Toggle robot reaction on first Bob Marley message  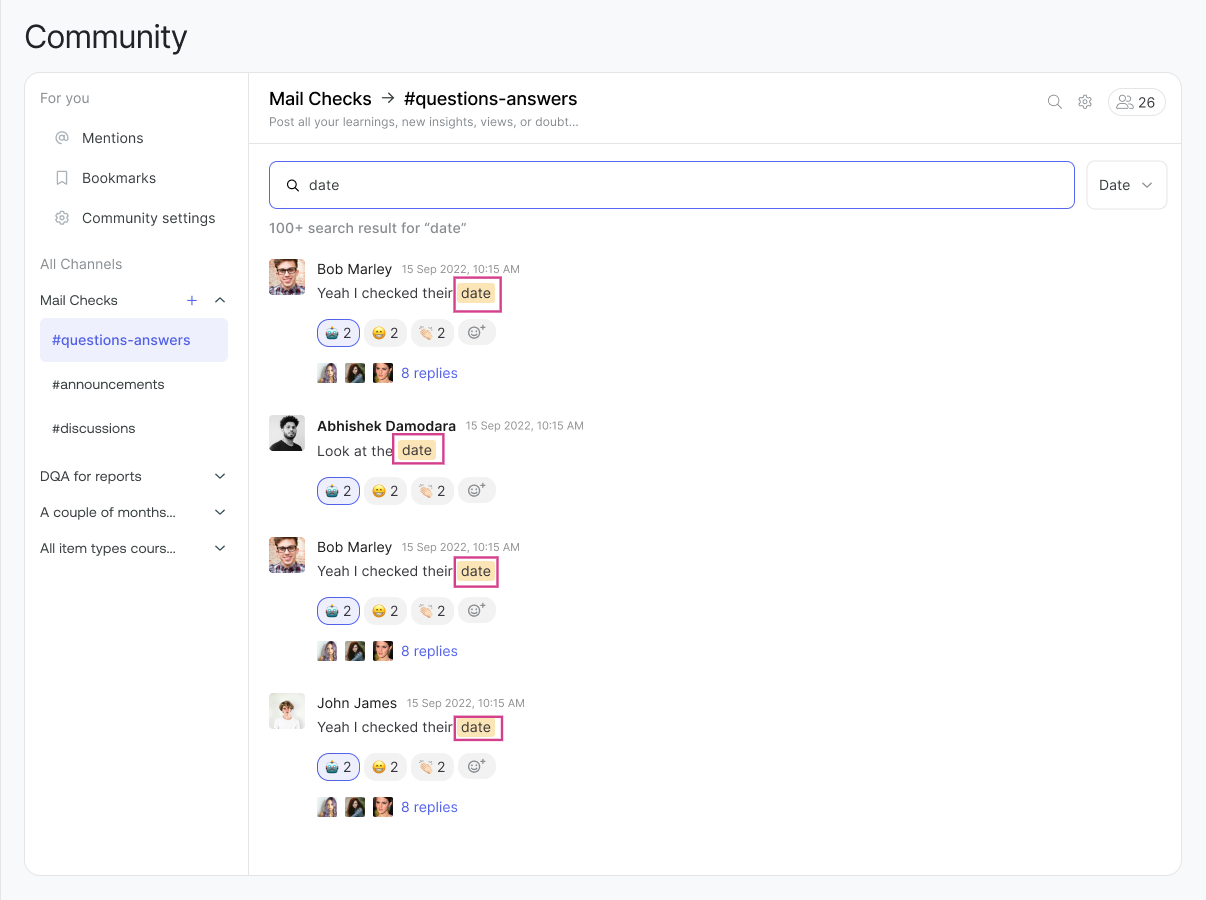[x=338, y=333]
